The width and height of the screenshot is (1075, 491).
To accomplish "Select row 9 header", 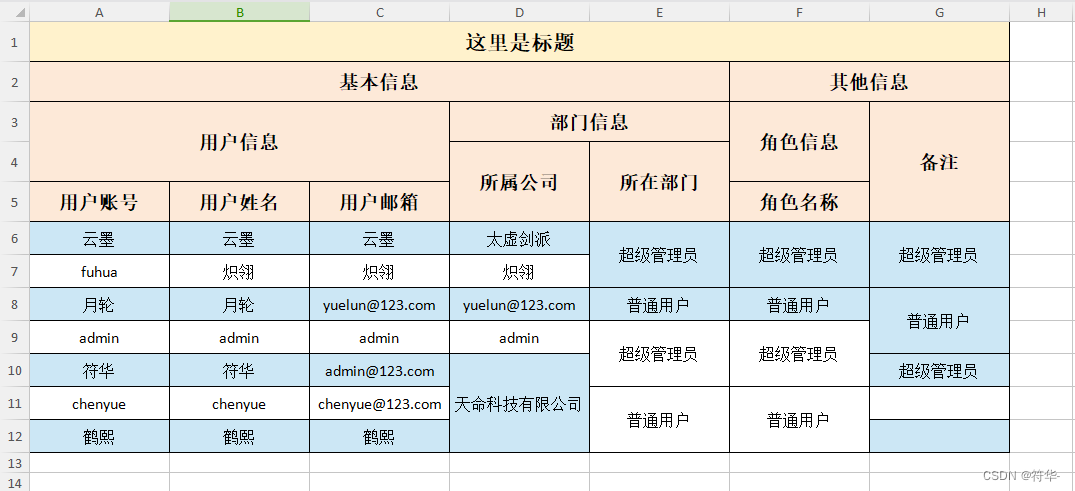I will point(14,337).
